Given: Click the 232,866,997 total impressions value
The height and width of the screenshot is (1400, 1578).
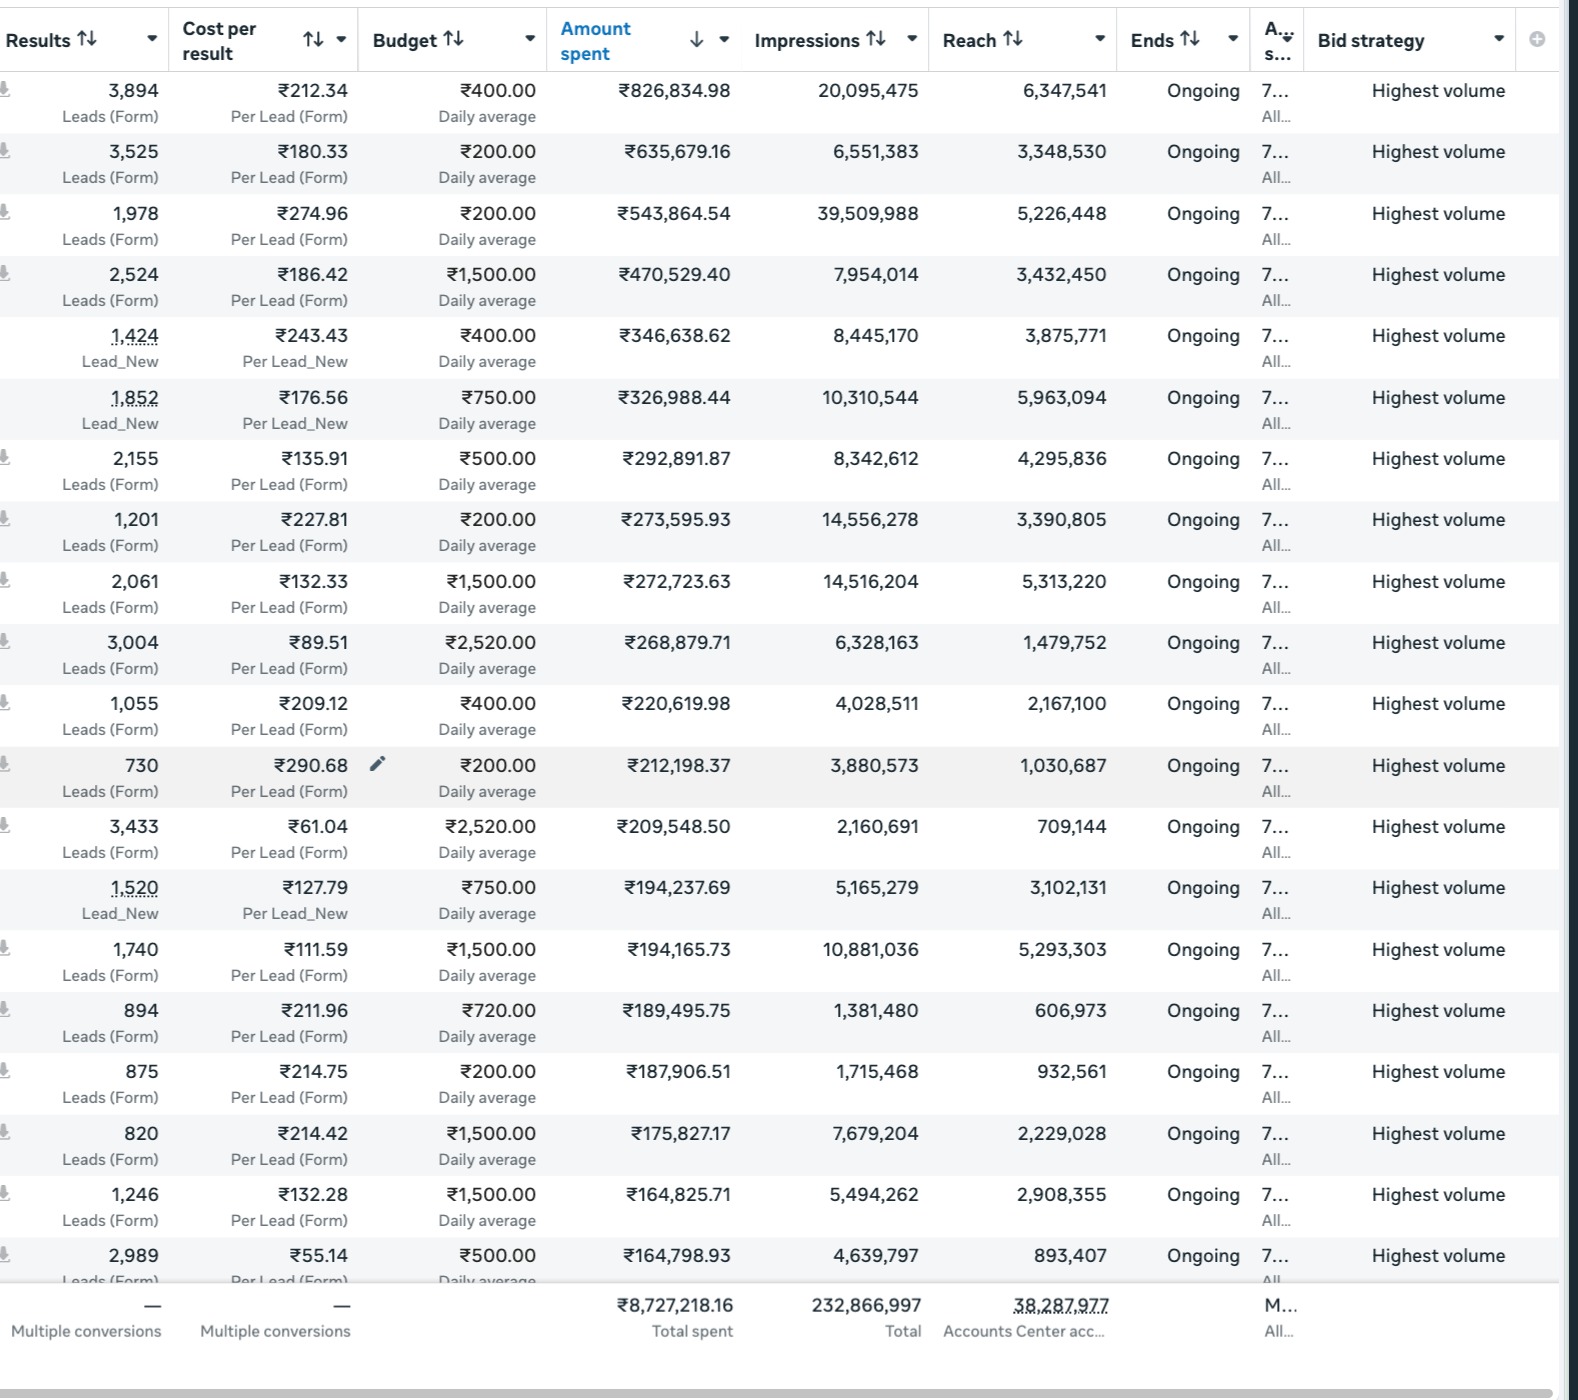Looking at the screenshot, I should click(x=866, y=1306).
